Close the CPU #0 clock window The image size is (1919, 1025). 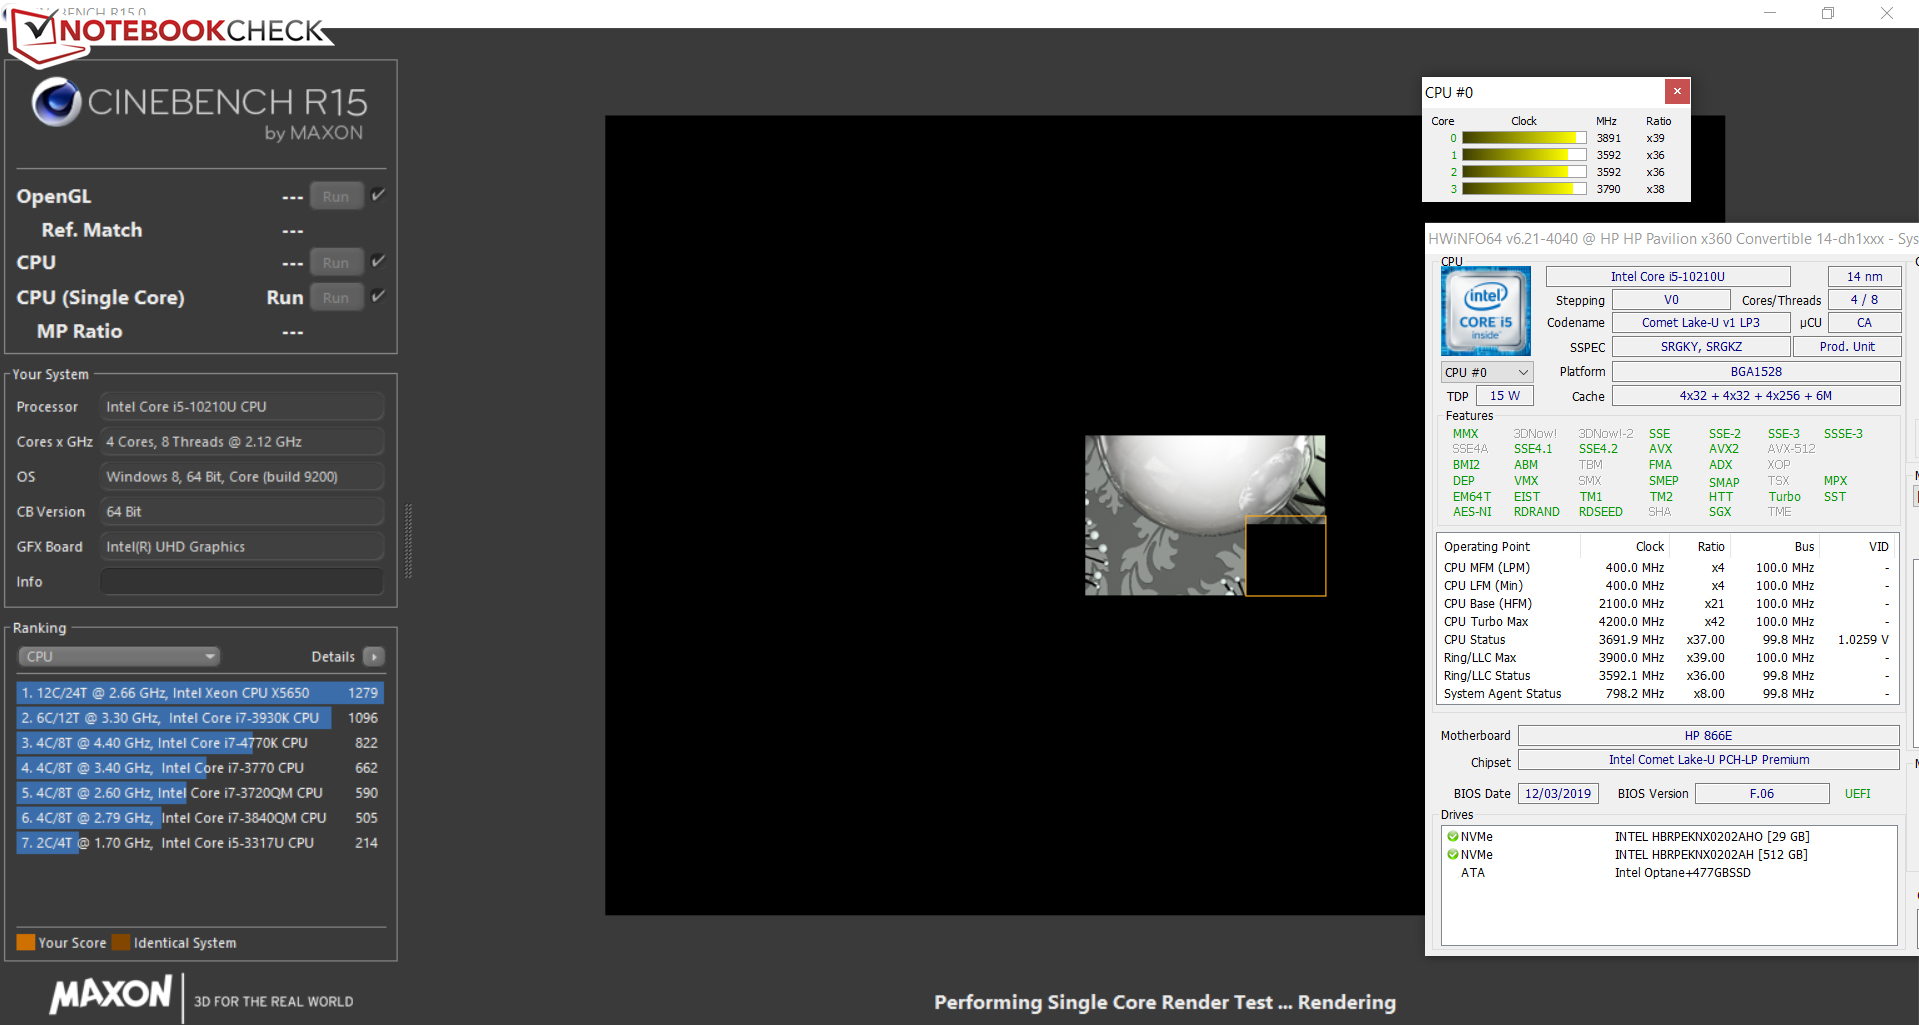(x=1677, y=92)
